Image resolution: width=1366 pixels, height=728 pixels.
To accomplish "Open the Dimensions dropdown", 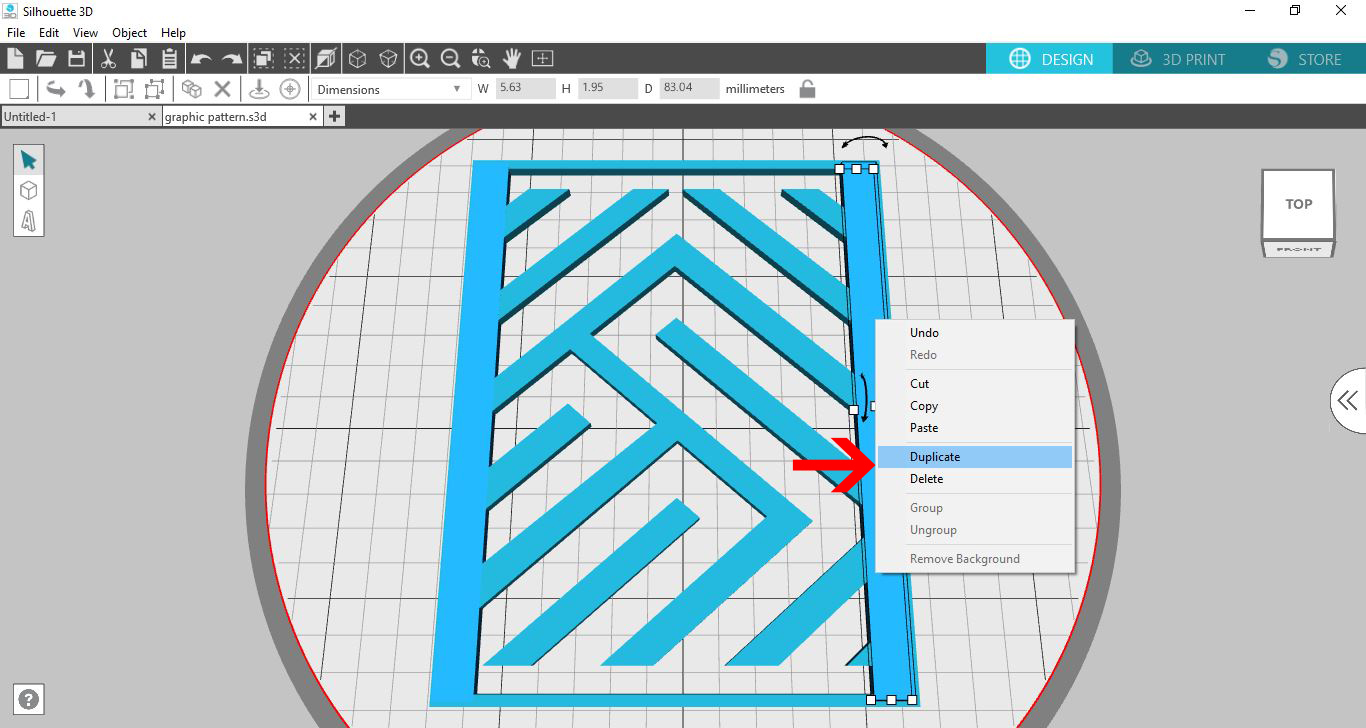I will 390,89.
